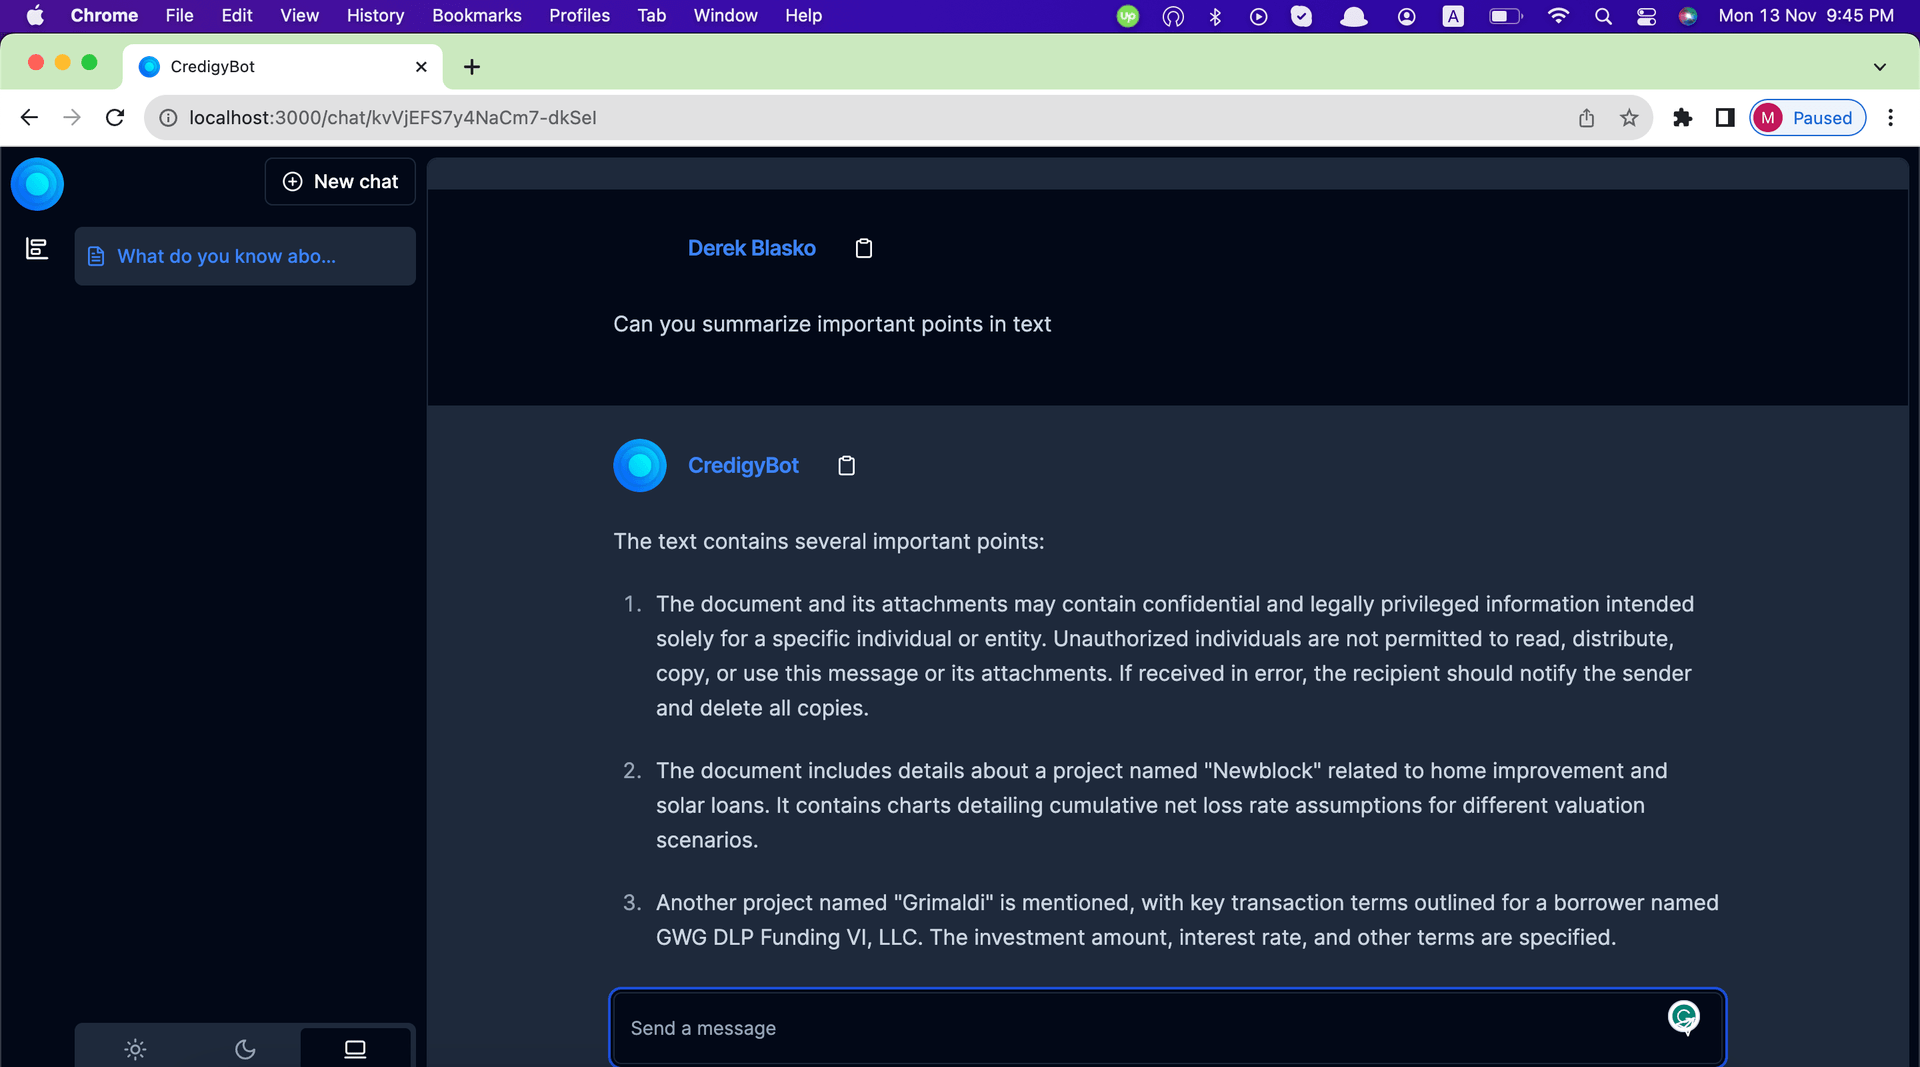This screenshot has height=1067, width=1920.
Task: Click the battery status icon
Action: point(1505,16)
